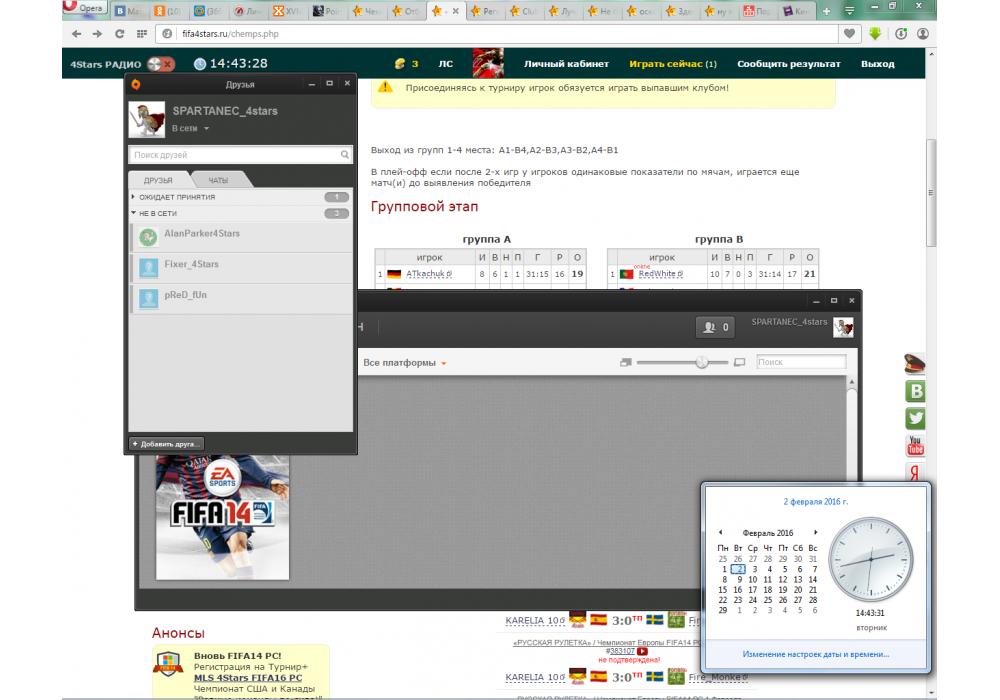Select 14 February in the calendar
The image size is (1000, 700).
point(812,580)
